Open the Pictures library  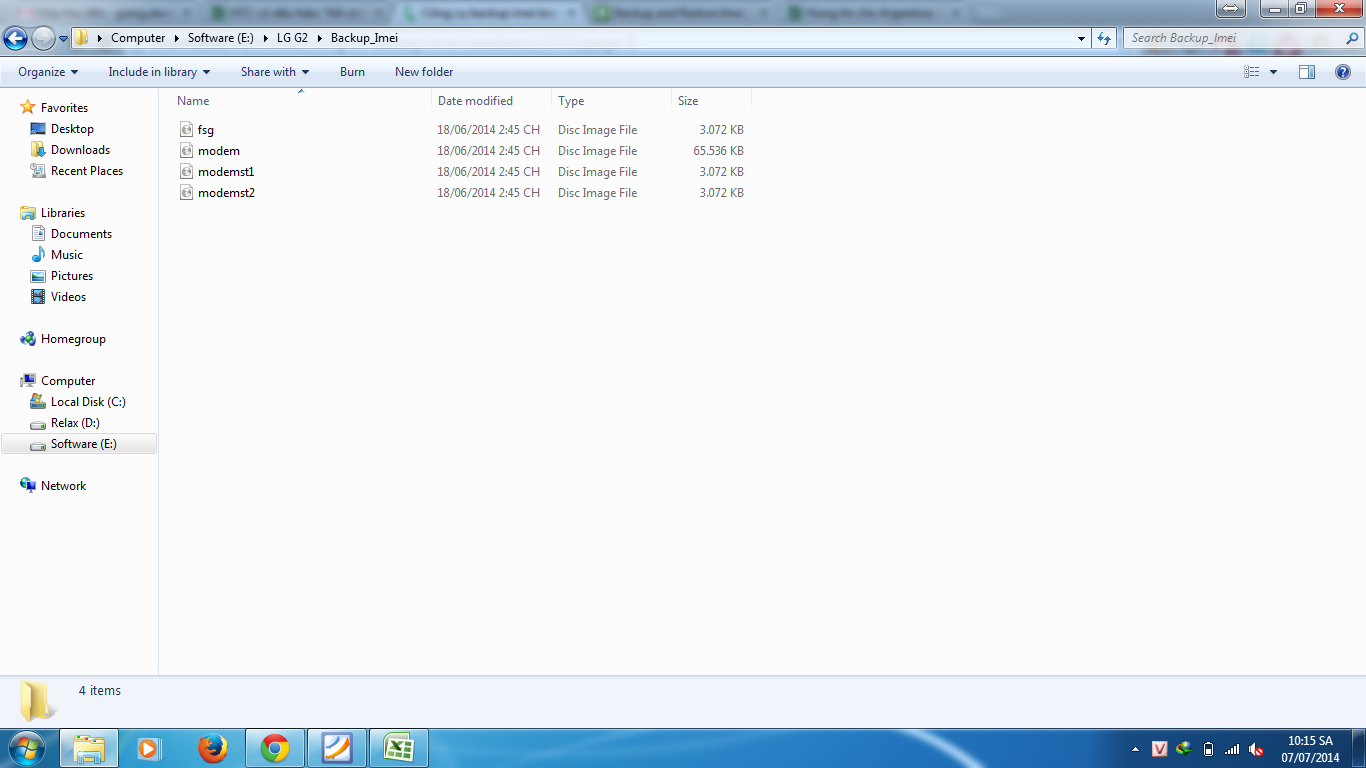[x=72, y=276]
